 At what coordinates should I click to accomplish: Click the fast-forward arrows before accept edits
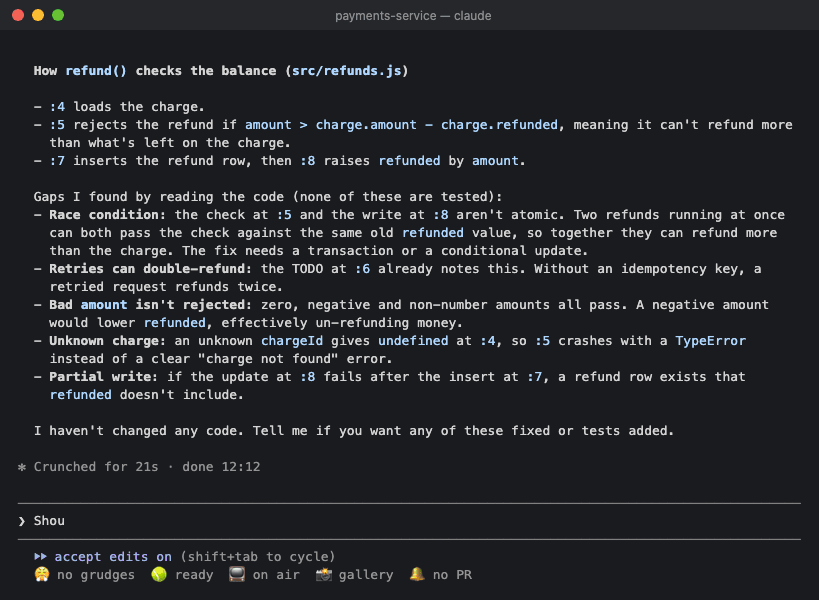point(40,557)
